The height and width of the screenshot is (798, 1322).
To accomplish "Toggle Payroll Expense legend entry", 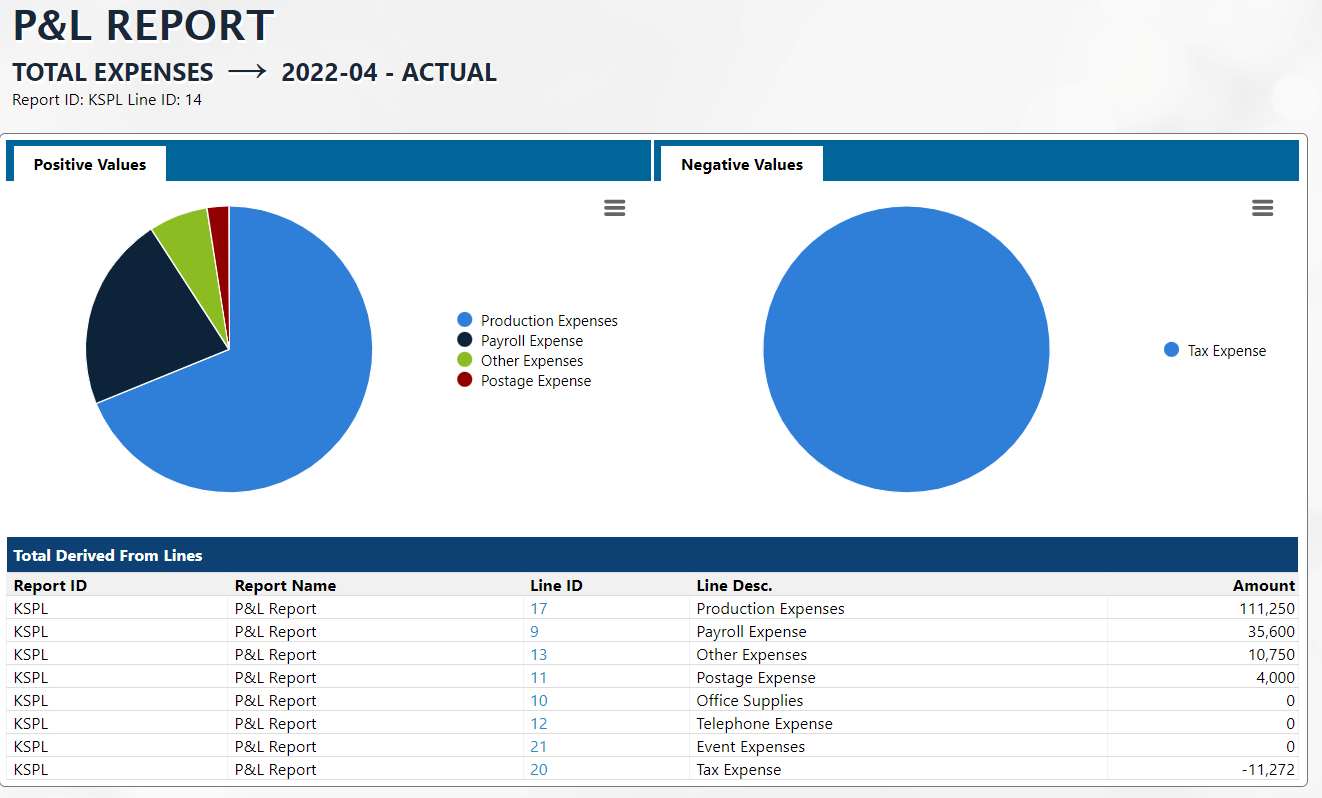I will click(x=531, y=341).
